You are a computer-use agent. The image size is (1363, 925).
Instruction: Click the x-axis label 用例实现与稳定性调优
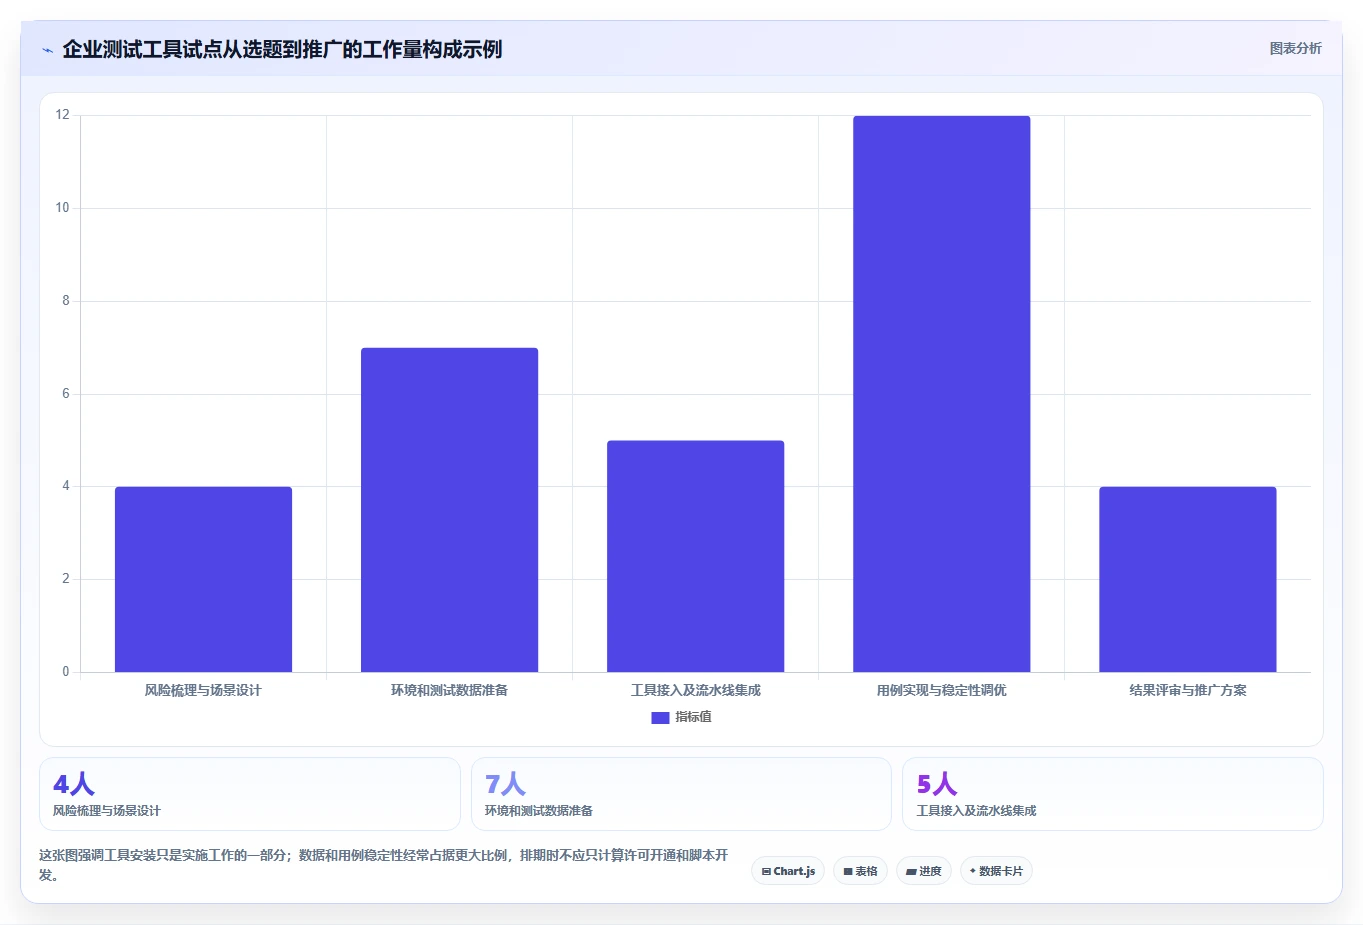point(941,690)
